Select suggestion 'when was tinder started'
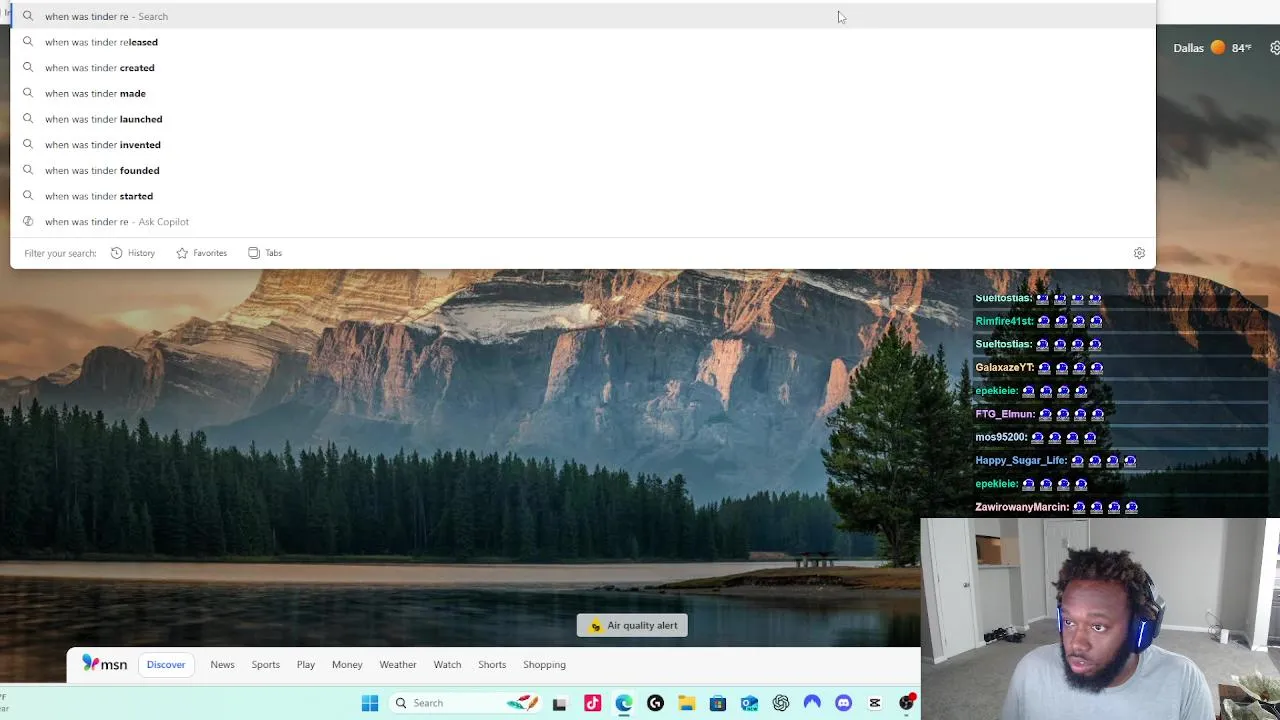1280x720 pixels. tap(583, 196)
